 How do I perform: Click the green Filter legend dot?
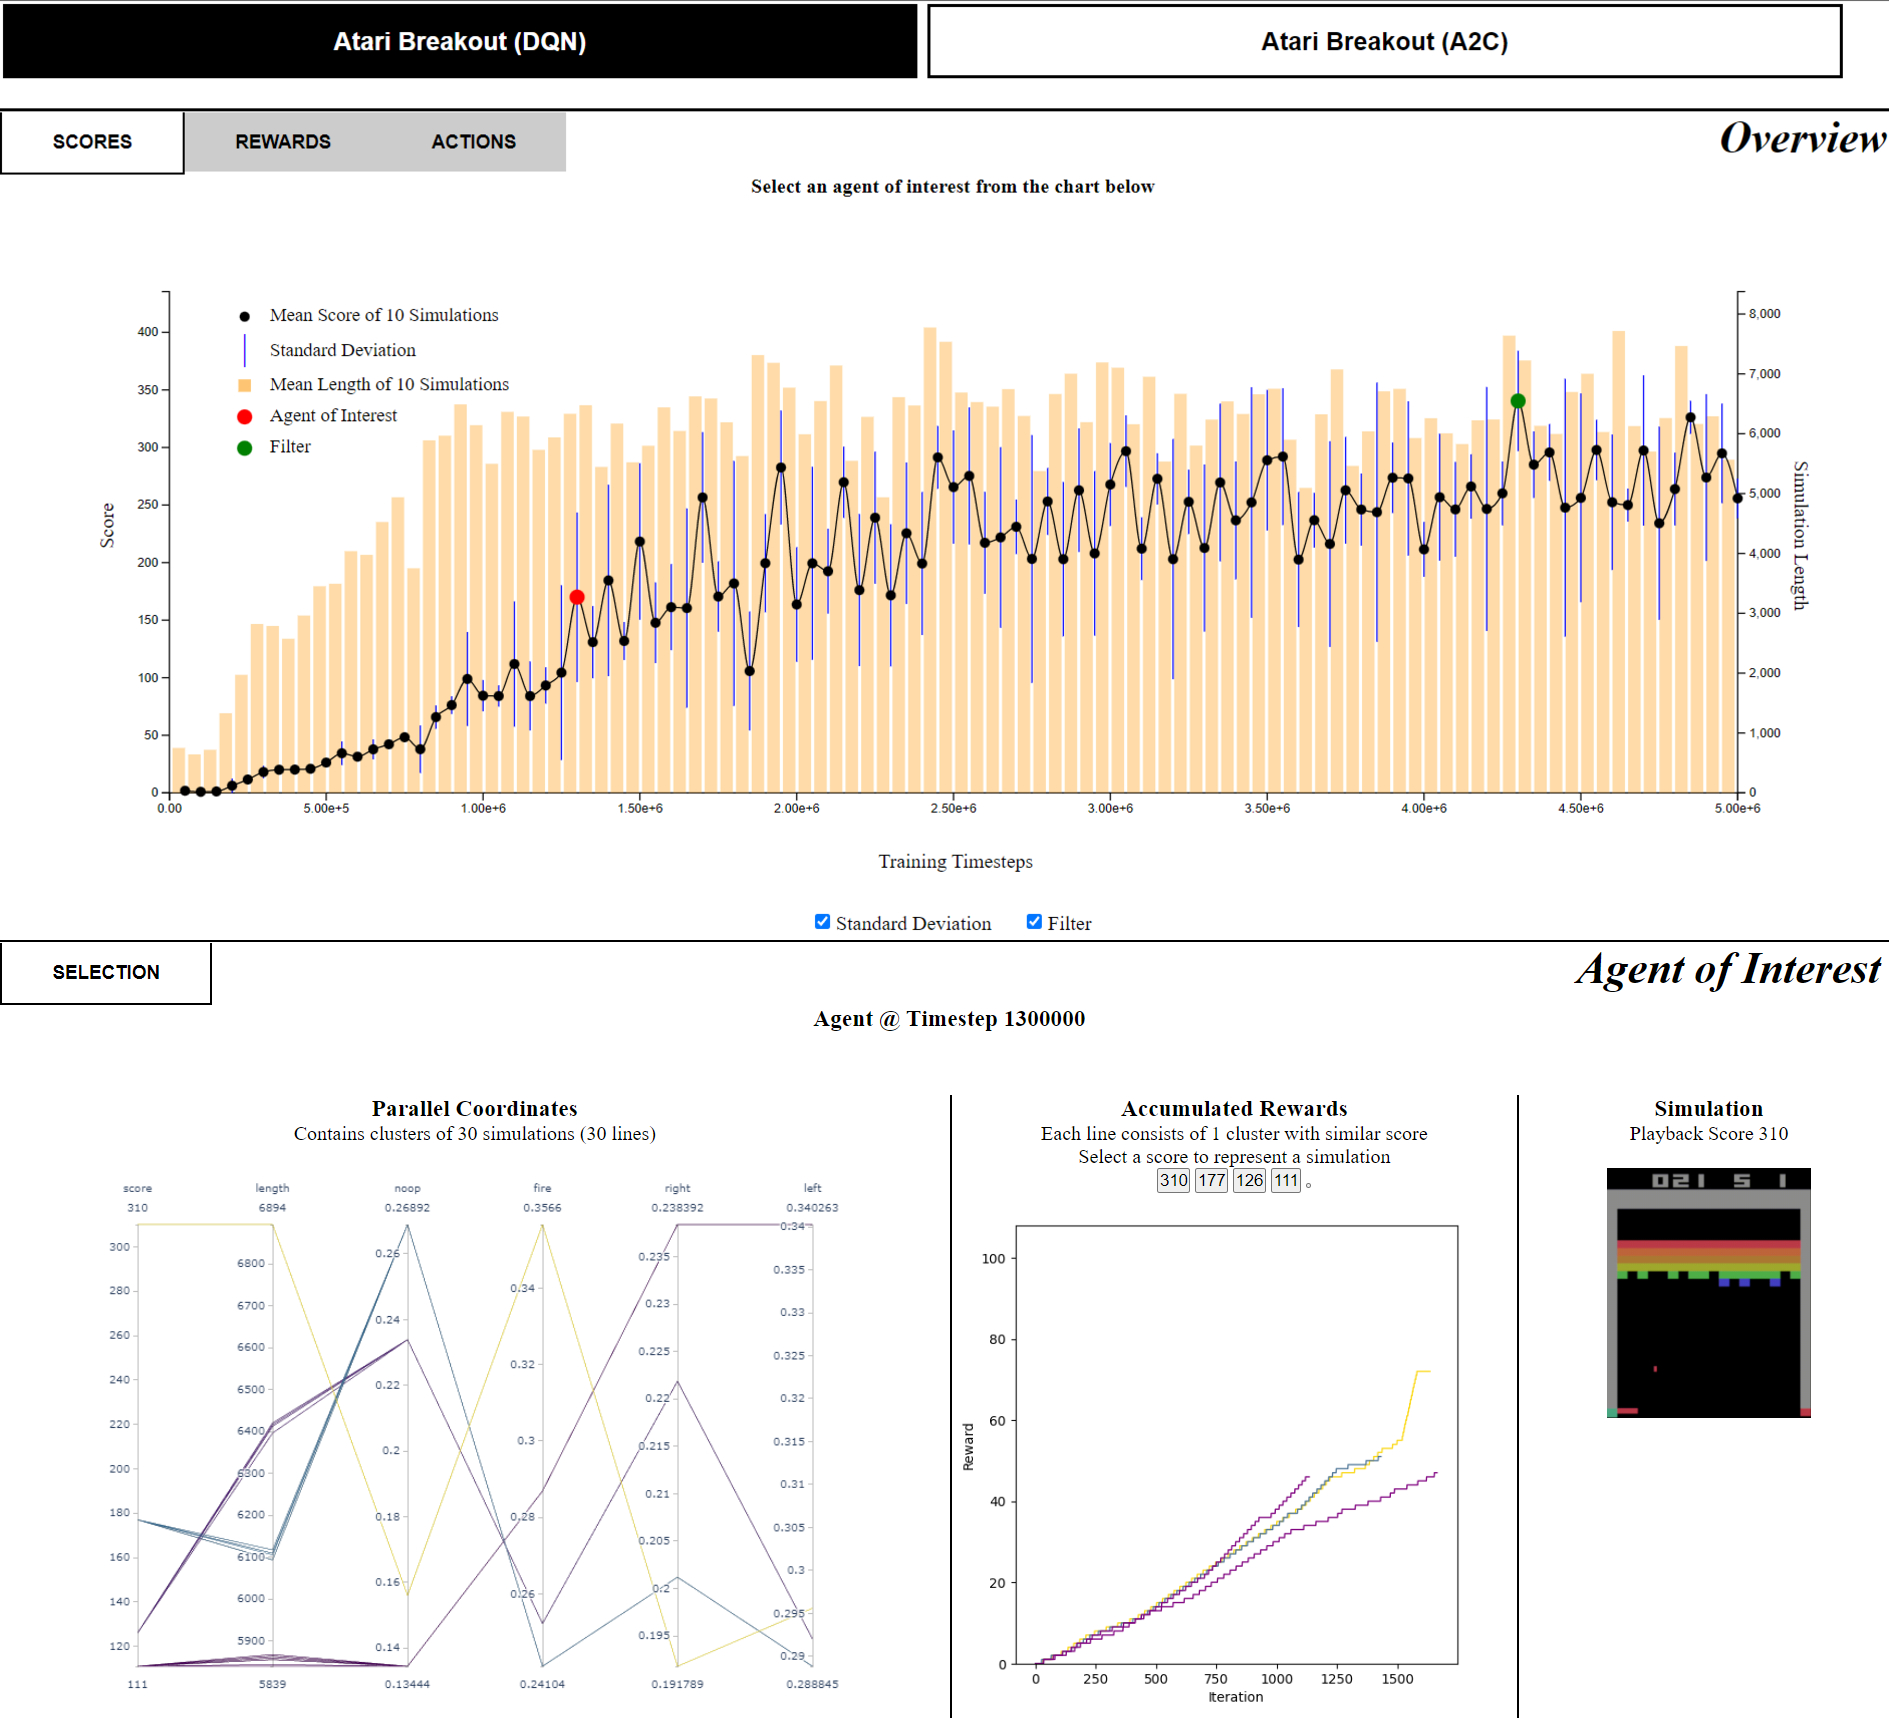pos(244,447)
